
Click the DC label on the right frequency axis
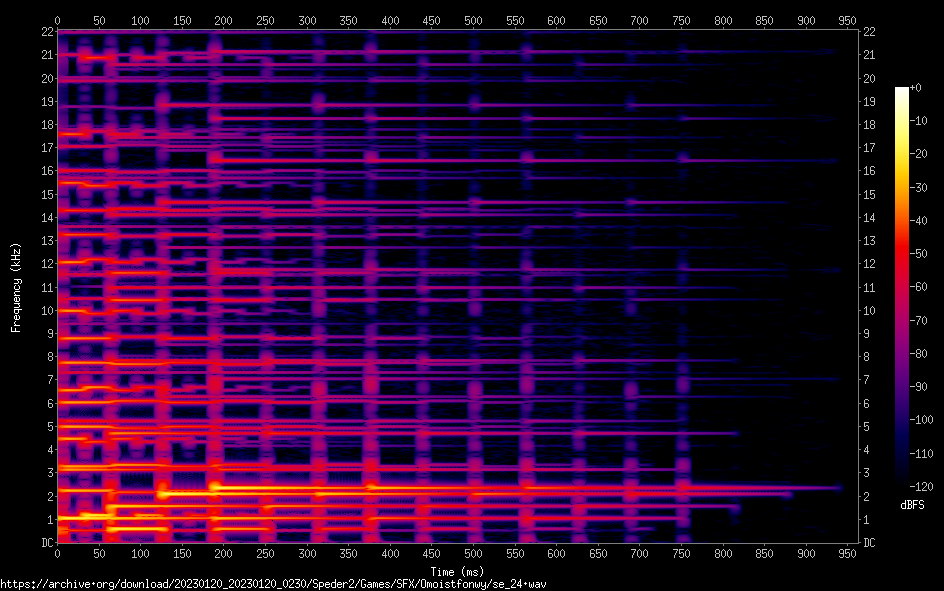point(870,543)
